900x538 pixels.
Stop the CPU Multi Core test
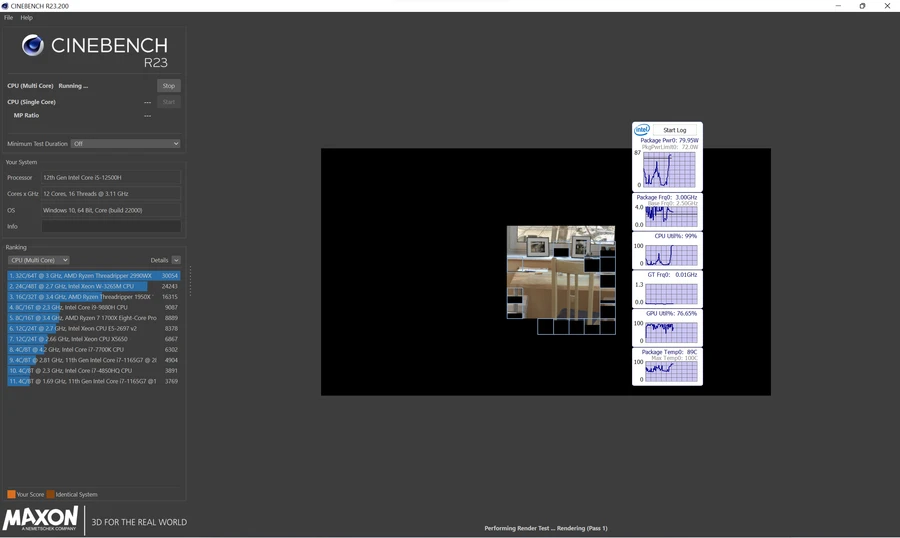coord(169,86)
